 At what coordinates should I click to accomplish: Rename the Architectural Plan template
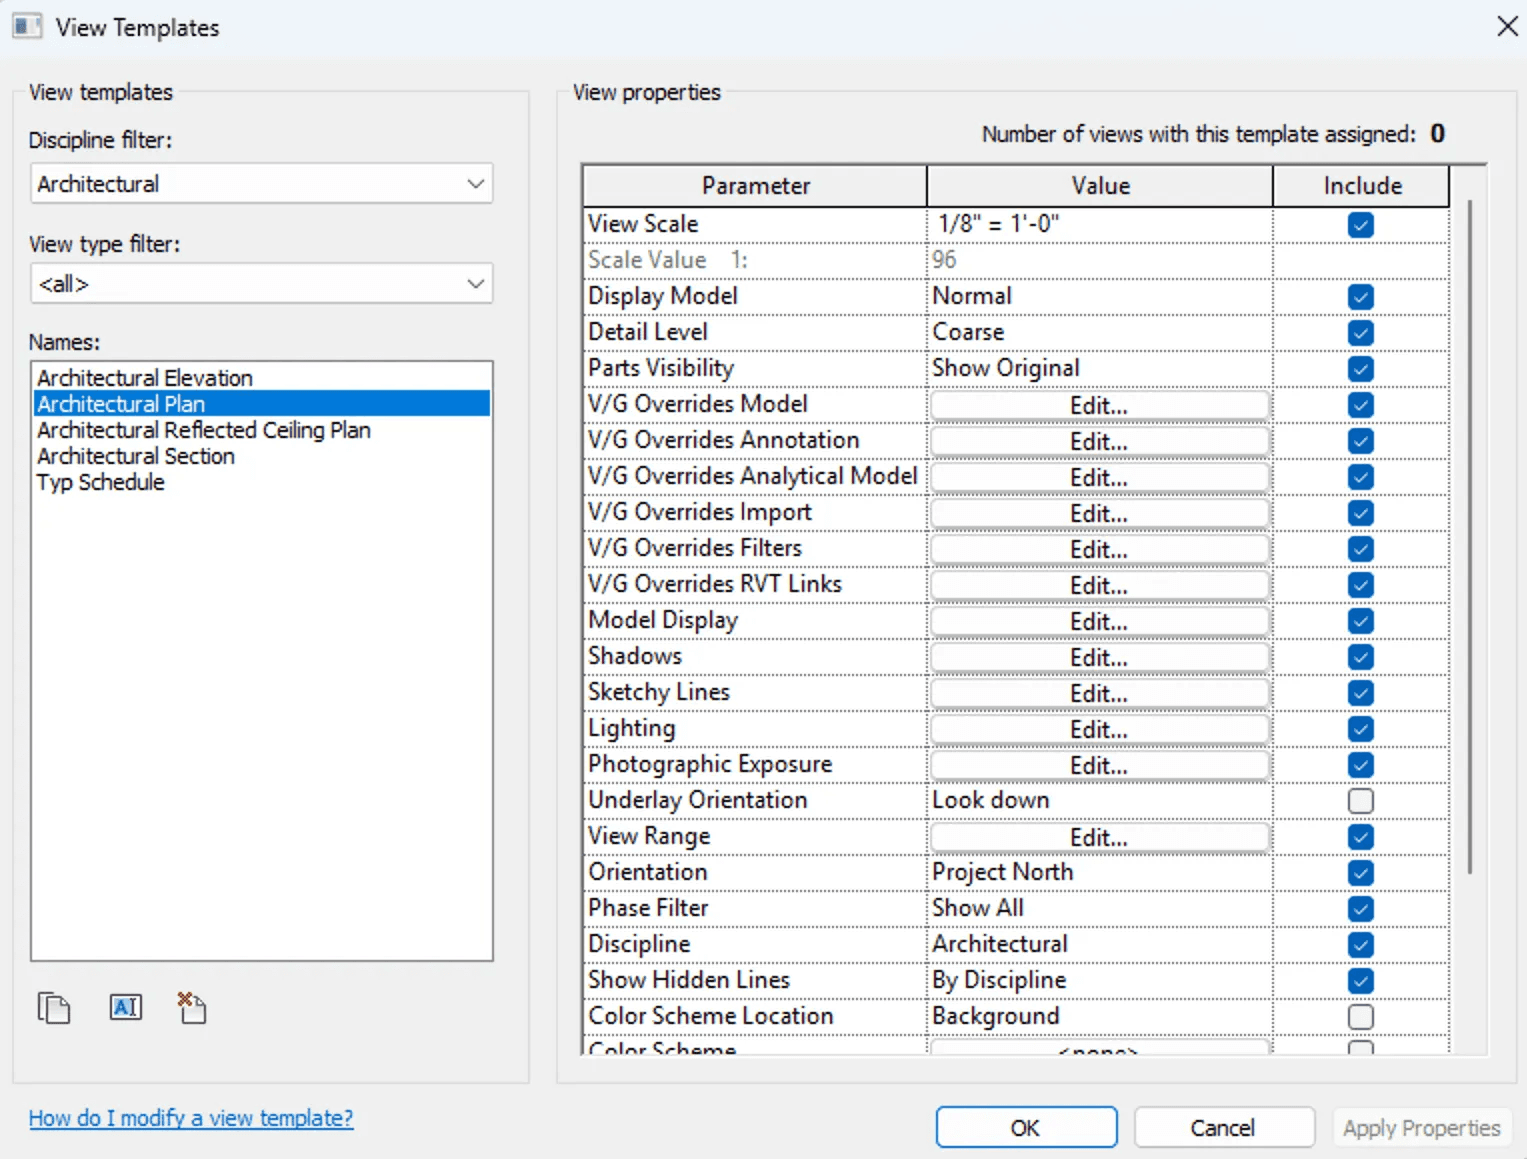(x=125, y=1008)
